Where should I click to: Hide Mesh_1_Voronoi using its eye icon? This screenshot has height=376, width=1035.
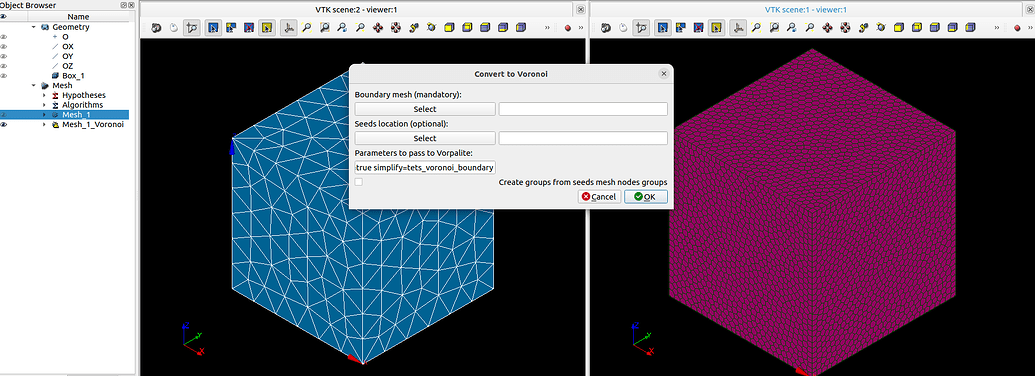(x=3, y=124)
